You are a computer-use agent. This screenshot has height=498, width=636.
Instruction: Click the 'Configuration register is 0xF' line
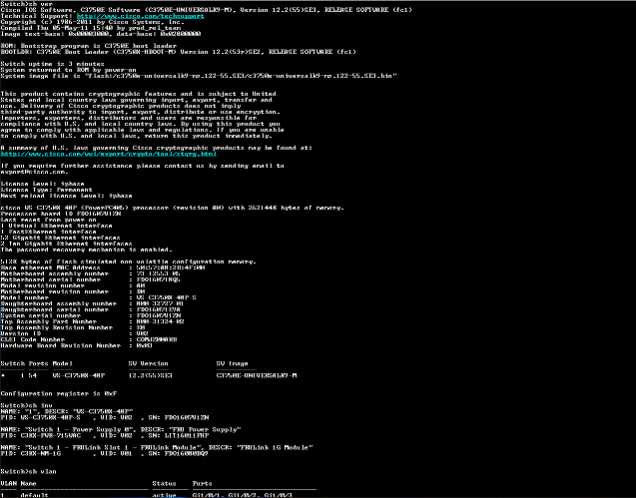point(59,394)
